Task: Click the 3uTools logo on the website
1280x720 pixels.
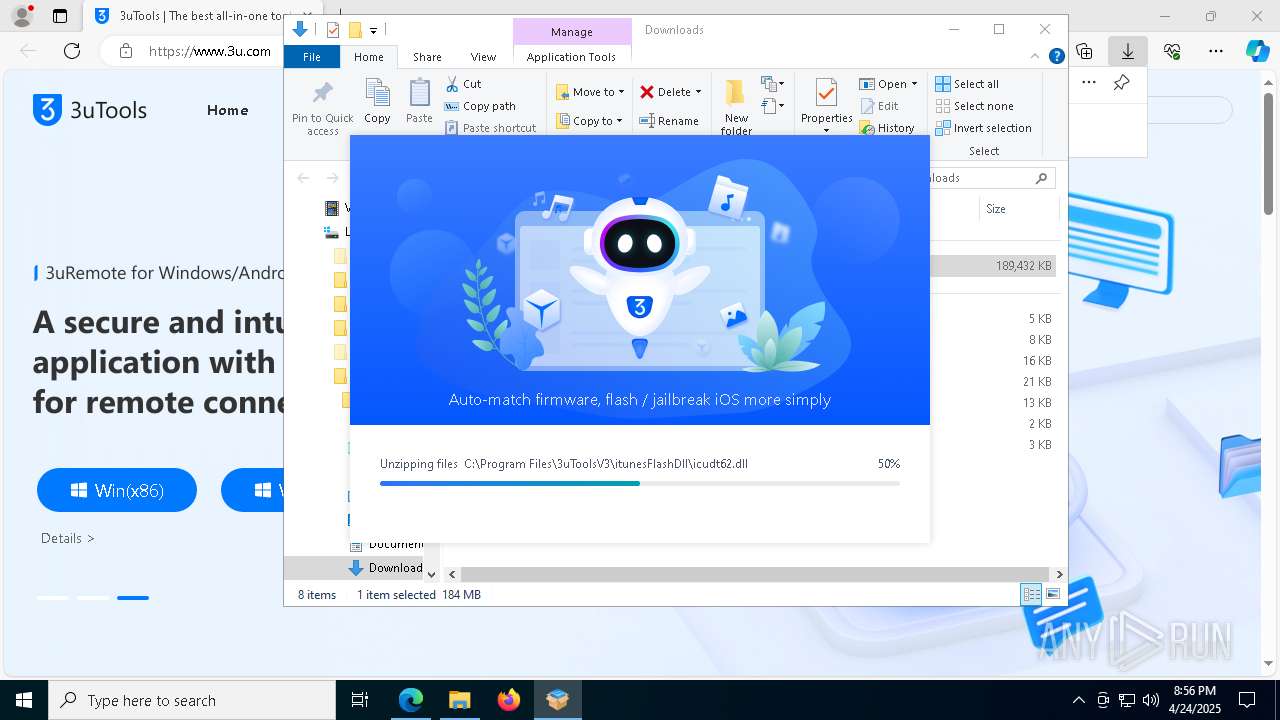Action: pyautogui.click(x=90, y=110)
